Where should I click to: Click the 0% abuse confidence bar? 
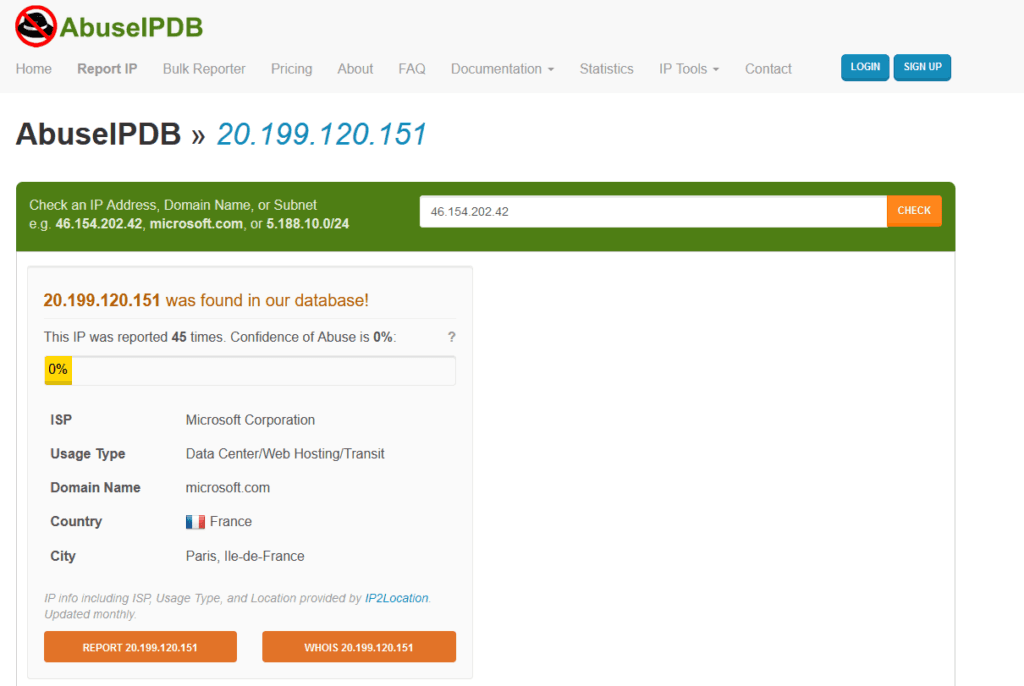[x=250, y=370]
